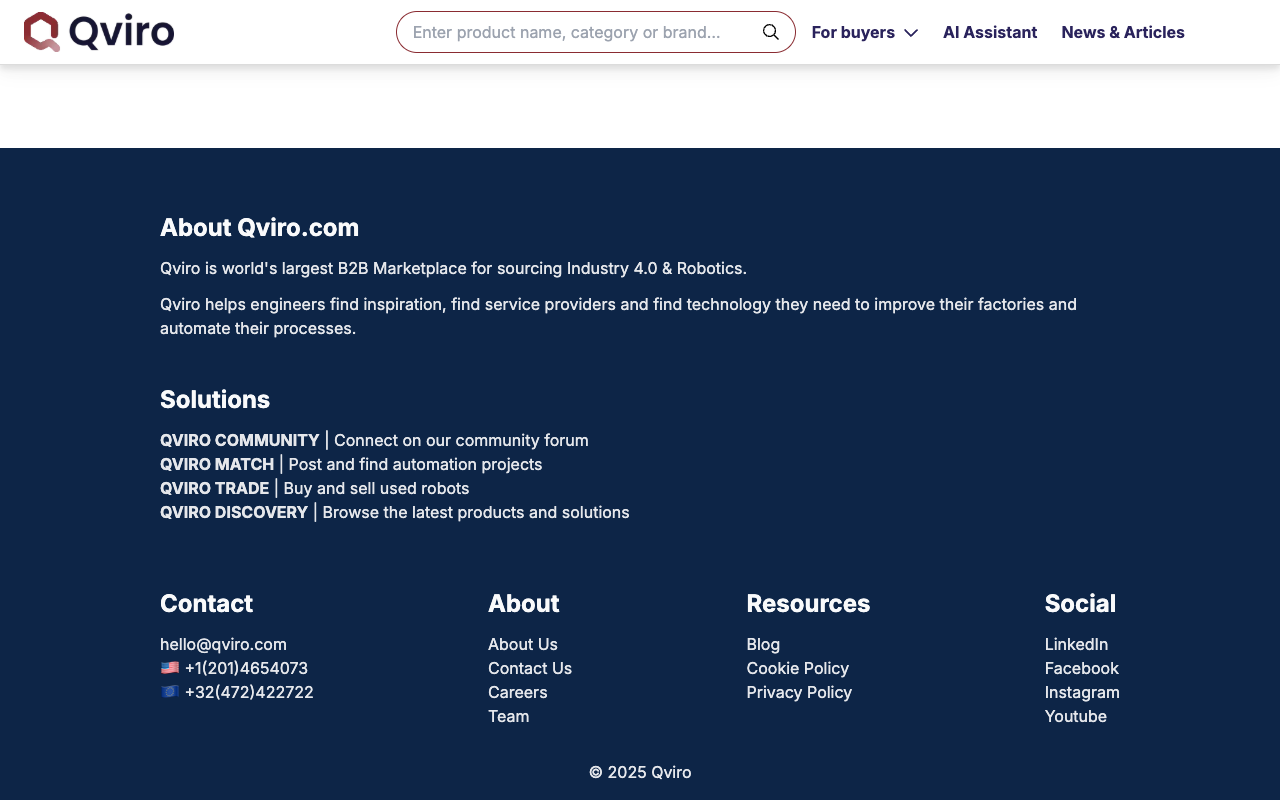Click hello@qviro.com email address
This screenshot has width=1280, height=800.
coord(223,644)
